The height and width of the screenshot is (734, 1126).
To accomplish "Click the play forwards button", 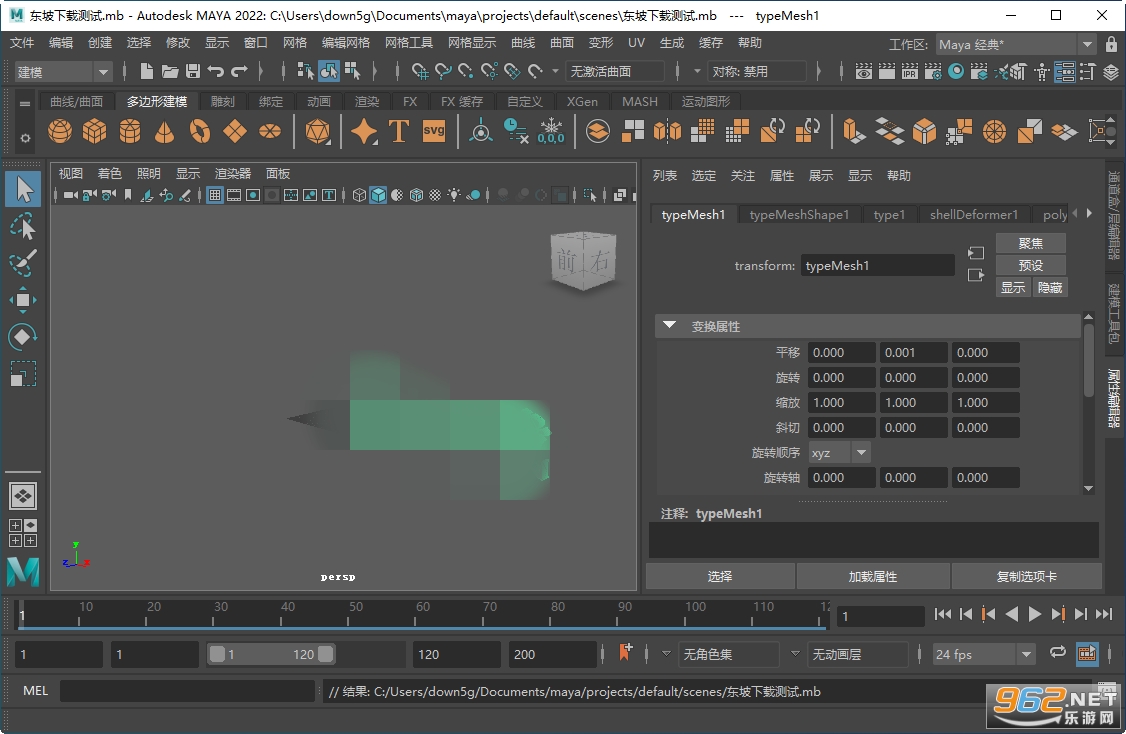I will [x=1034, y=614].
